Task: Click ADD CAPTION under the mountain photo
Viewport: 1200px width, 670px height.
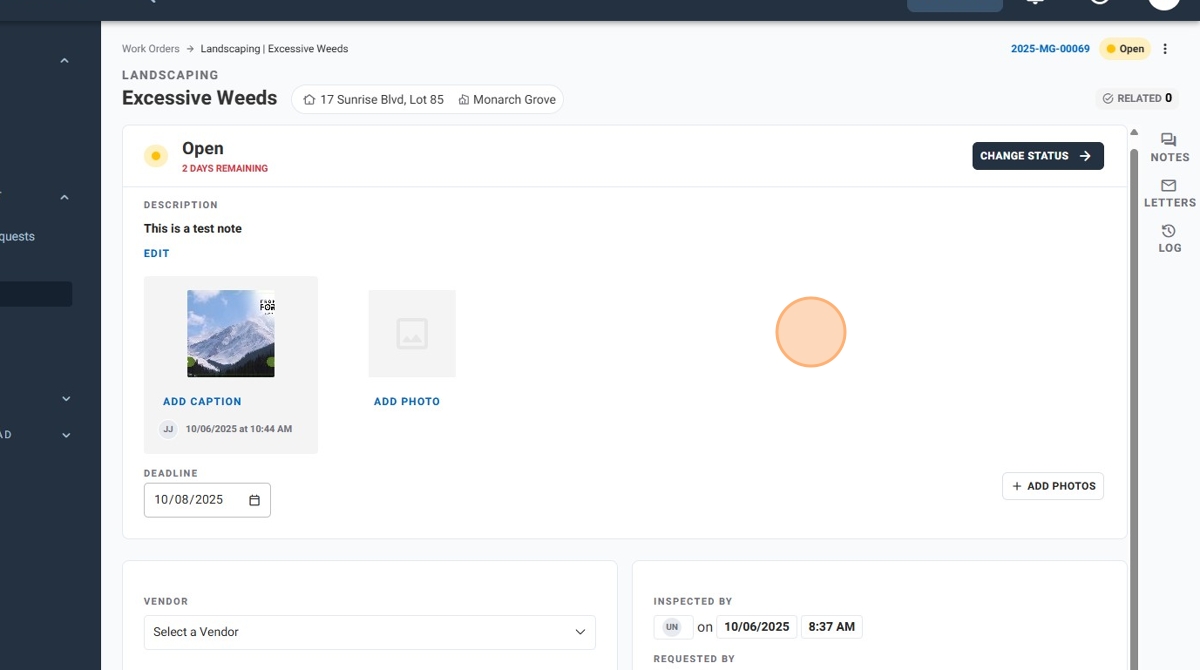Action: click(202, 402)
